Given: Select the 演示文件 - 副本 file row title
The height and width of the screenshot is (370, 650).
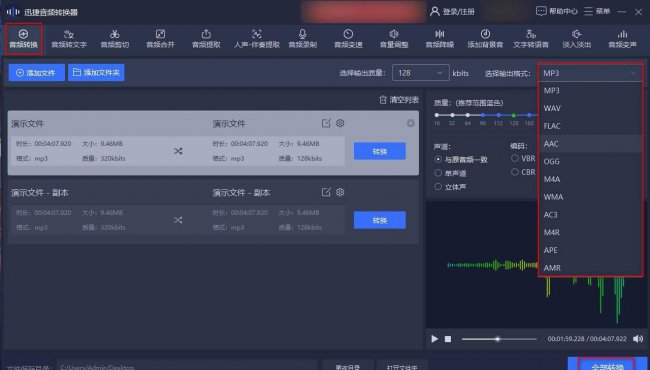Looking at the screenshot, I should [40, 193].
